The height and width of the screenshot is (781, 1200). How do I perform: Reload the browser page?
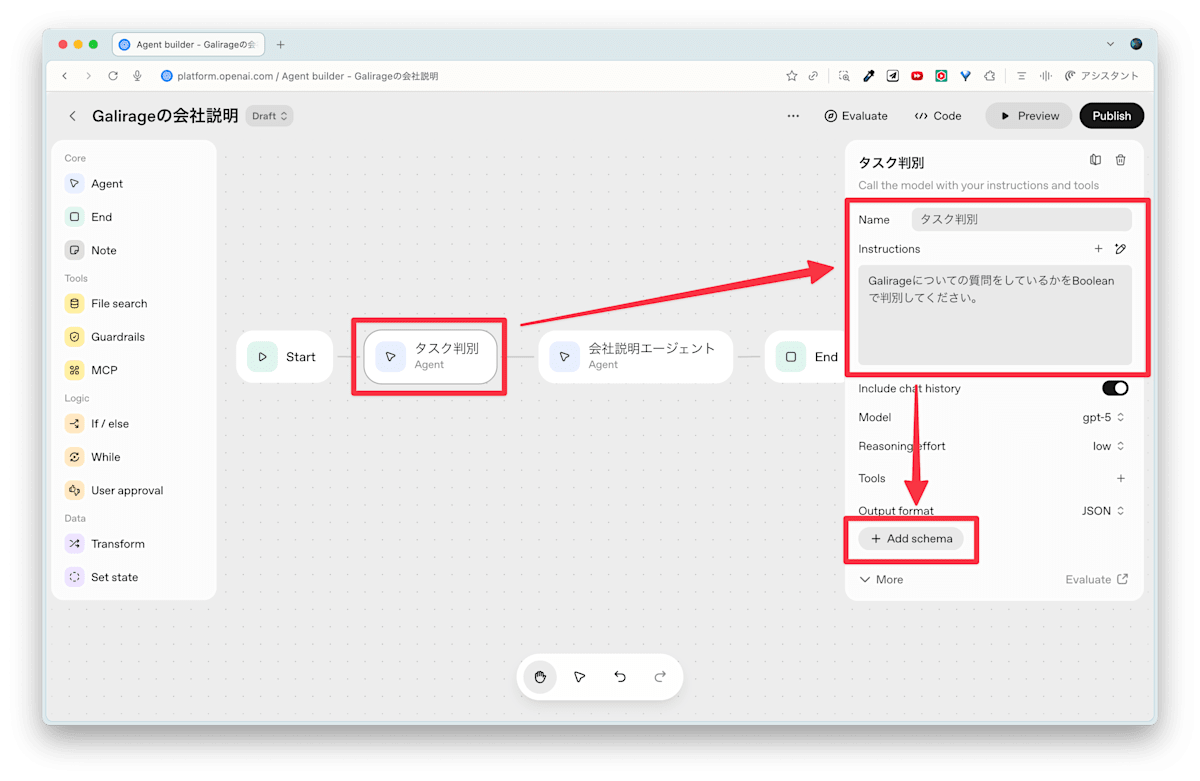coord(113,76)
